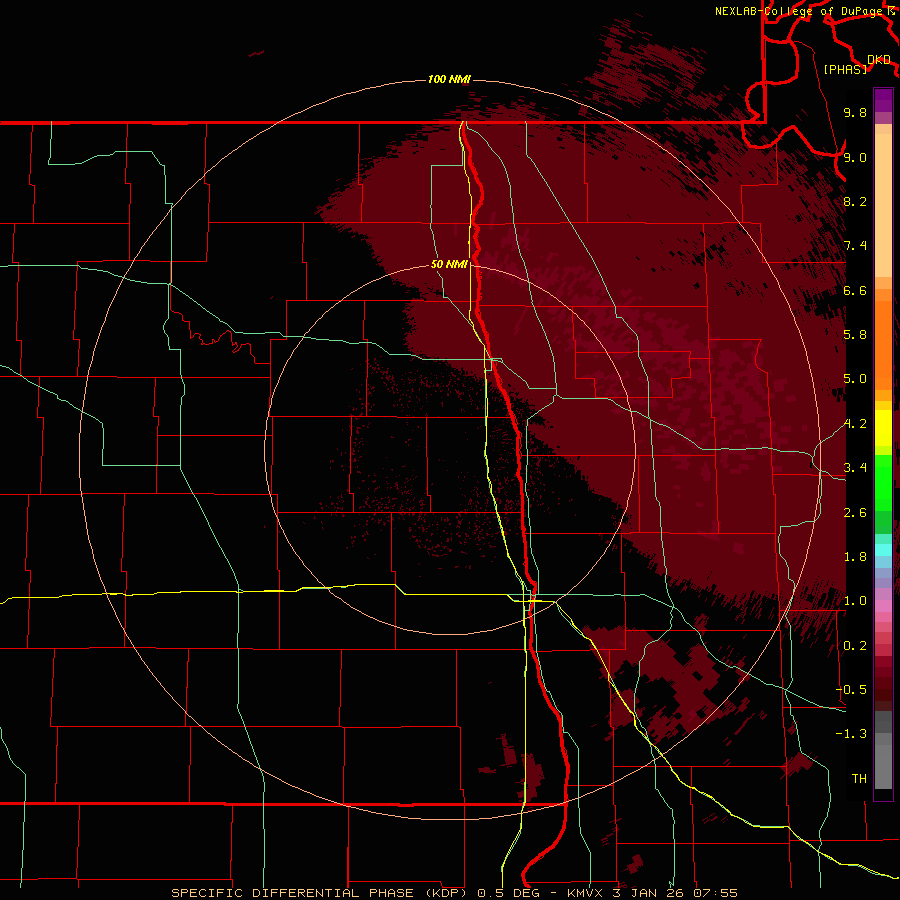Click the 2.6 legend value
This screenshot has width=900, height=900.
pos(855,513)
